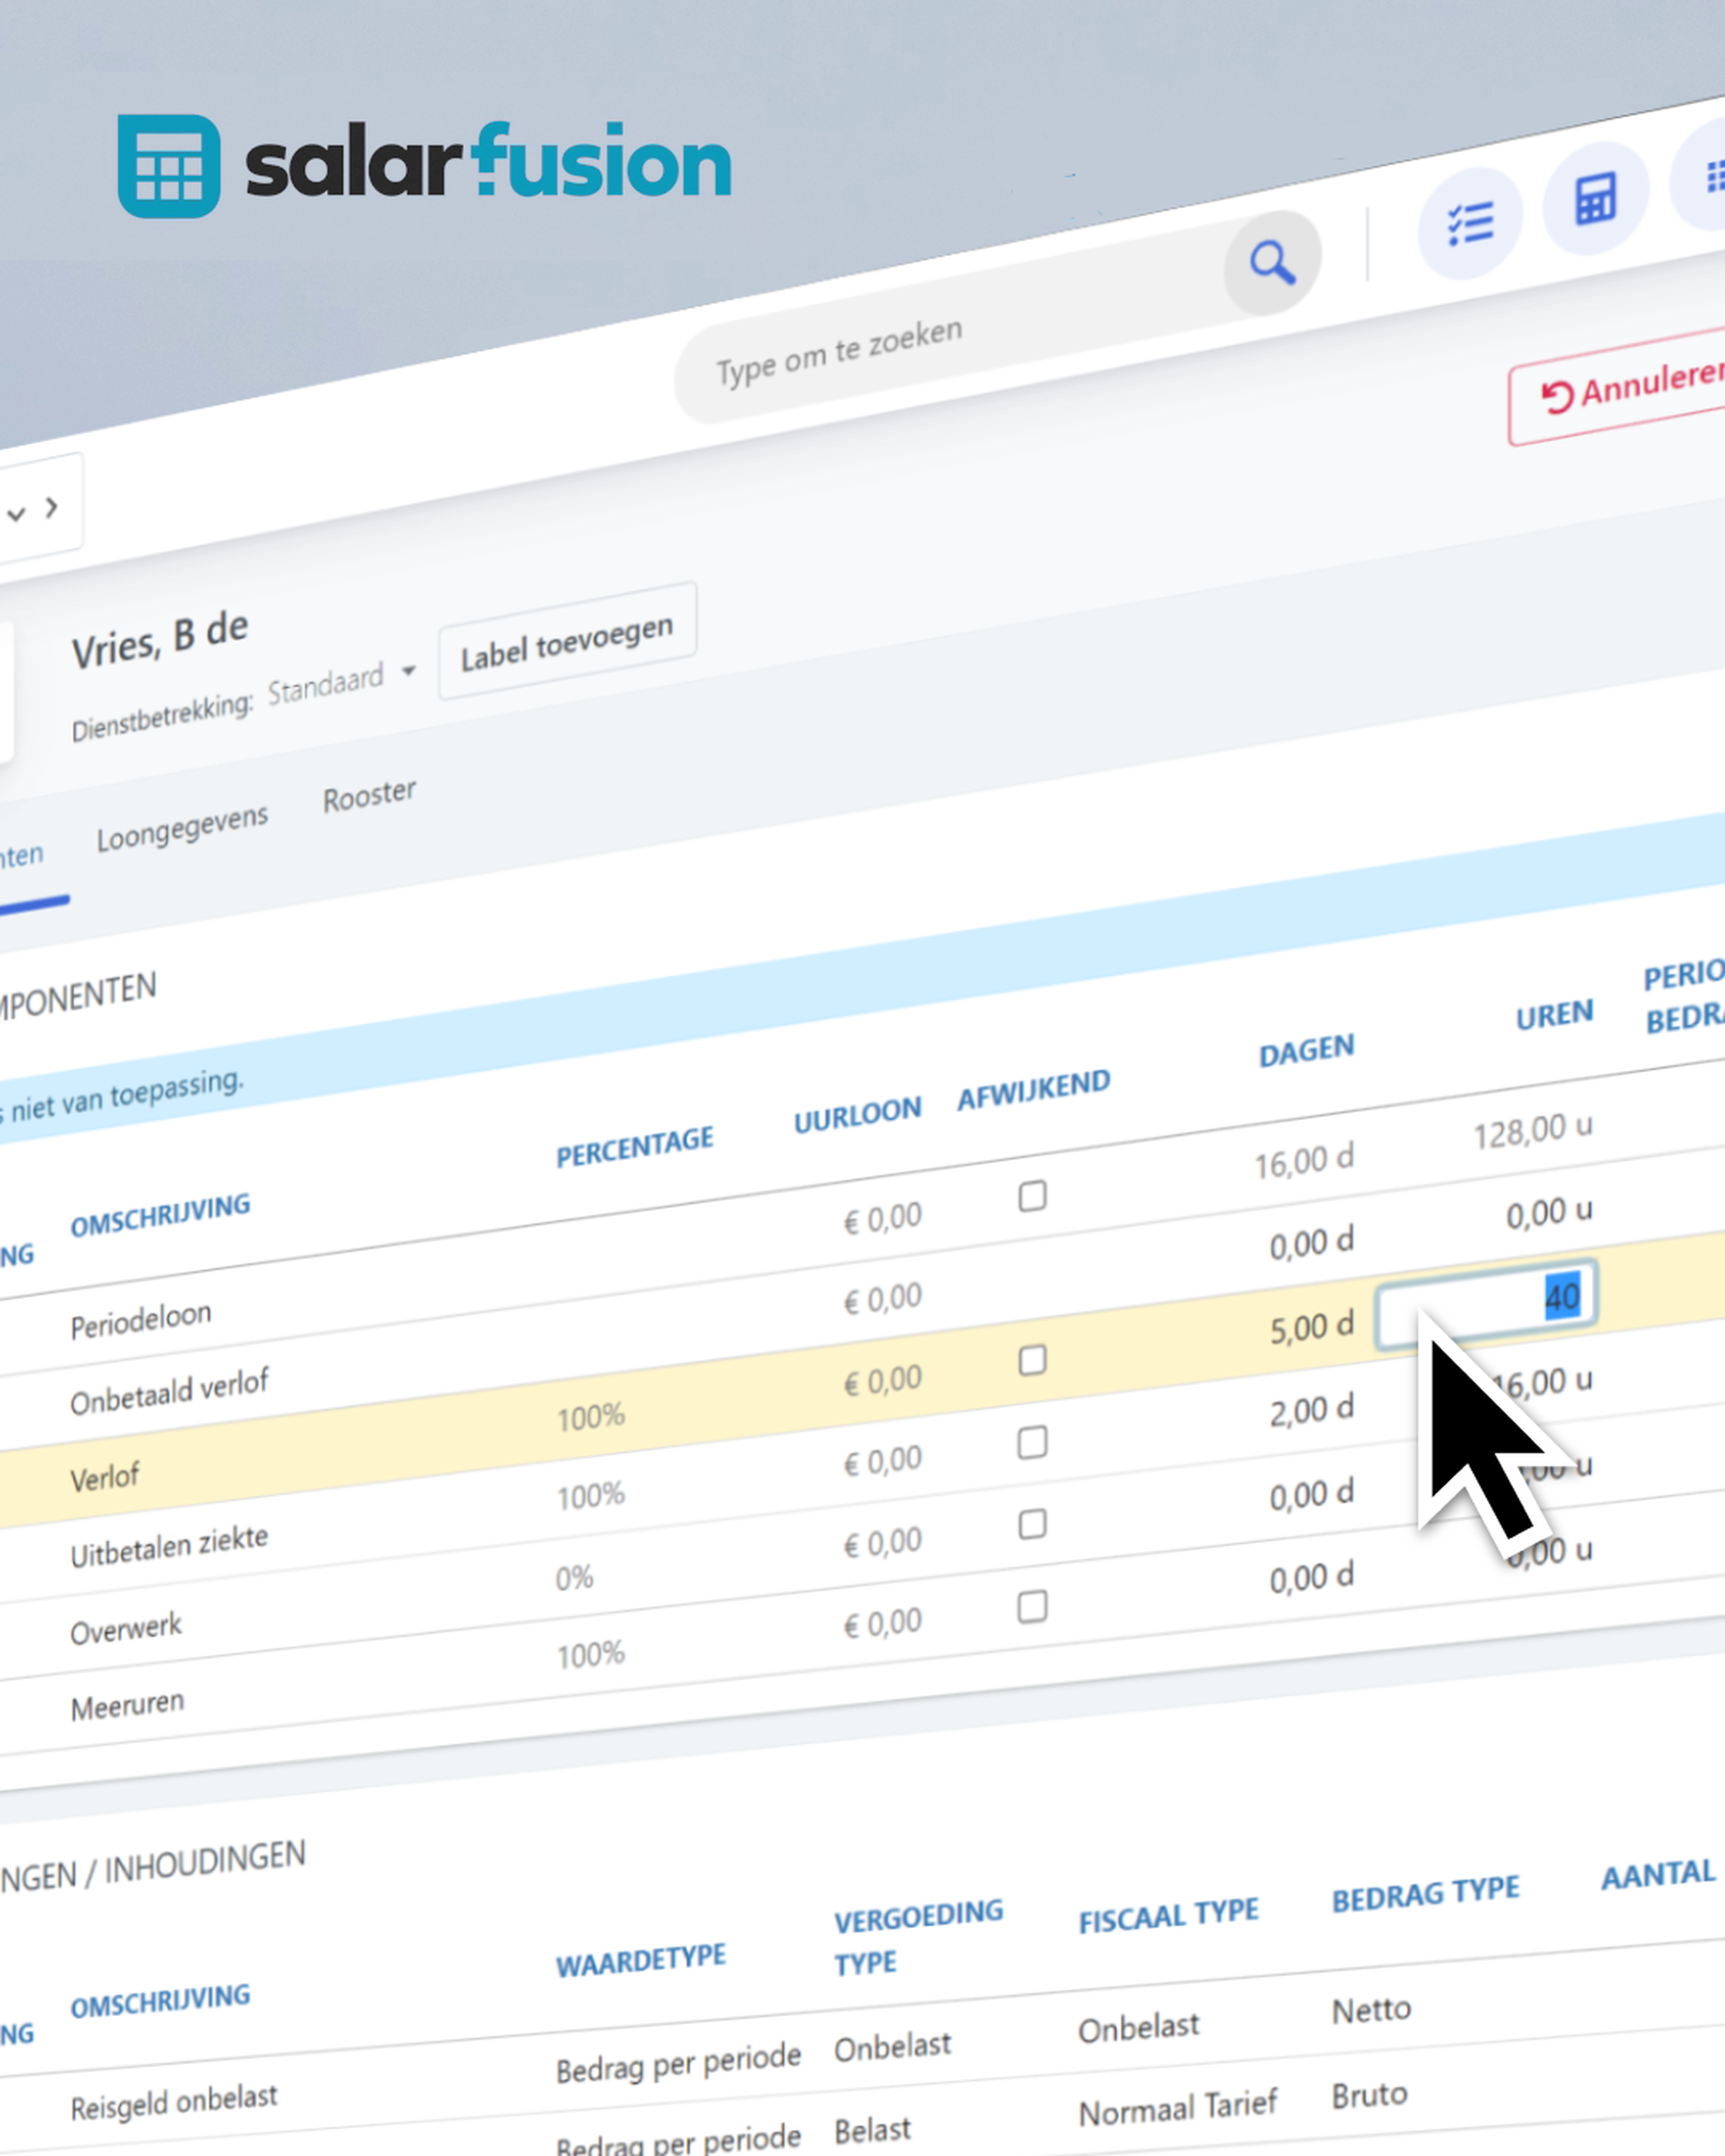This screenshot has width=1725, height=2156.
Task: Click the 'Belast' vergoeding type value
Action: click(873, 2131)
